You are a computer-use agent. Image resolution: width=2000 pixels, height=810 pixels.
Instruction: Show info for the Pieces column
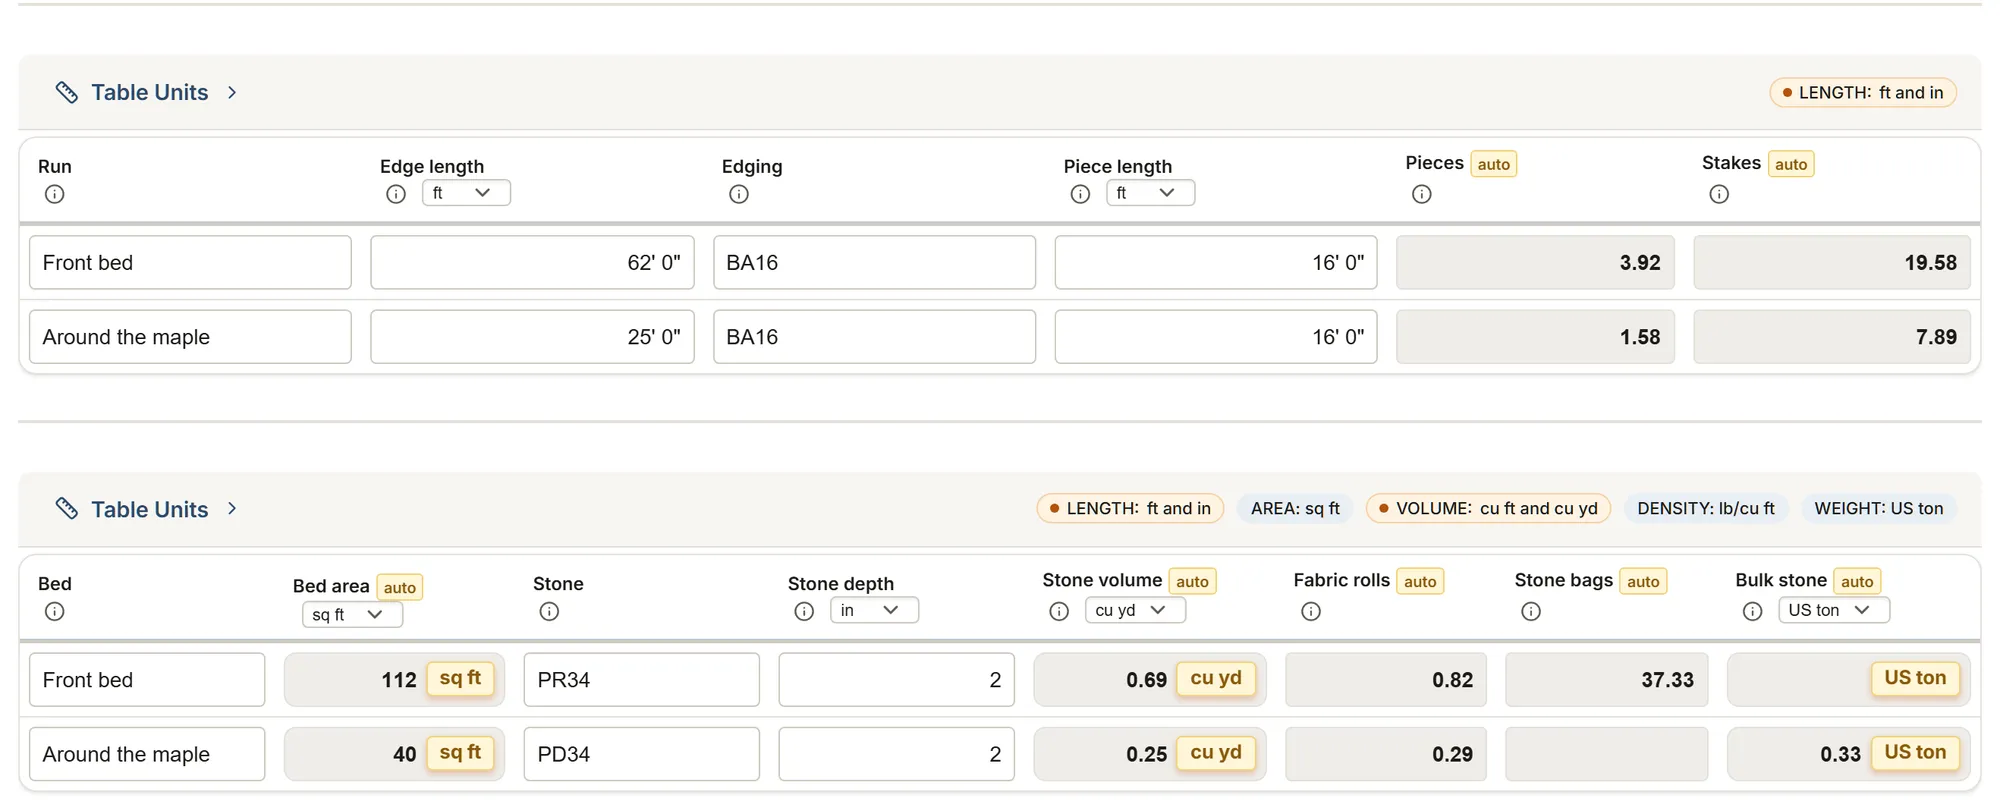(x=1422, y=194)
